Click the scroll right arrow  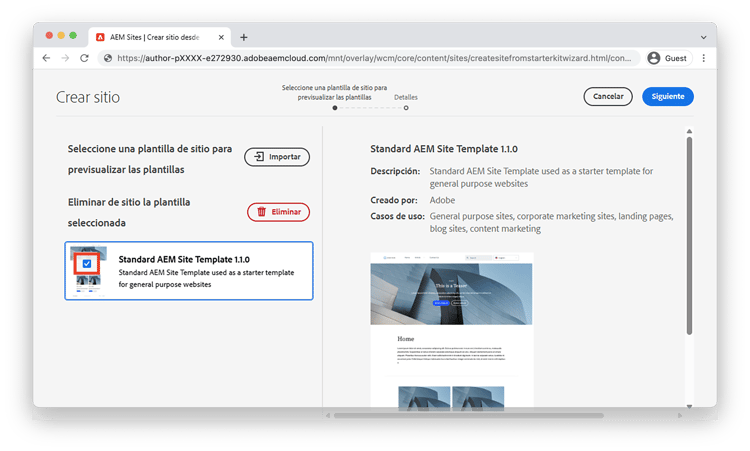[680, 416]
